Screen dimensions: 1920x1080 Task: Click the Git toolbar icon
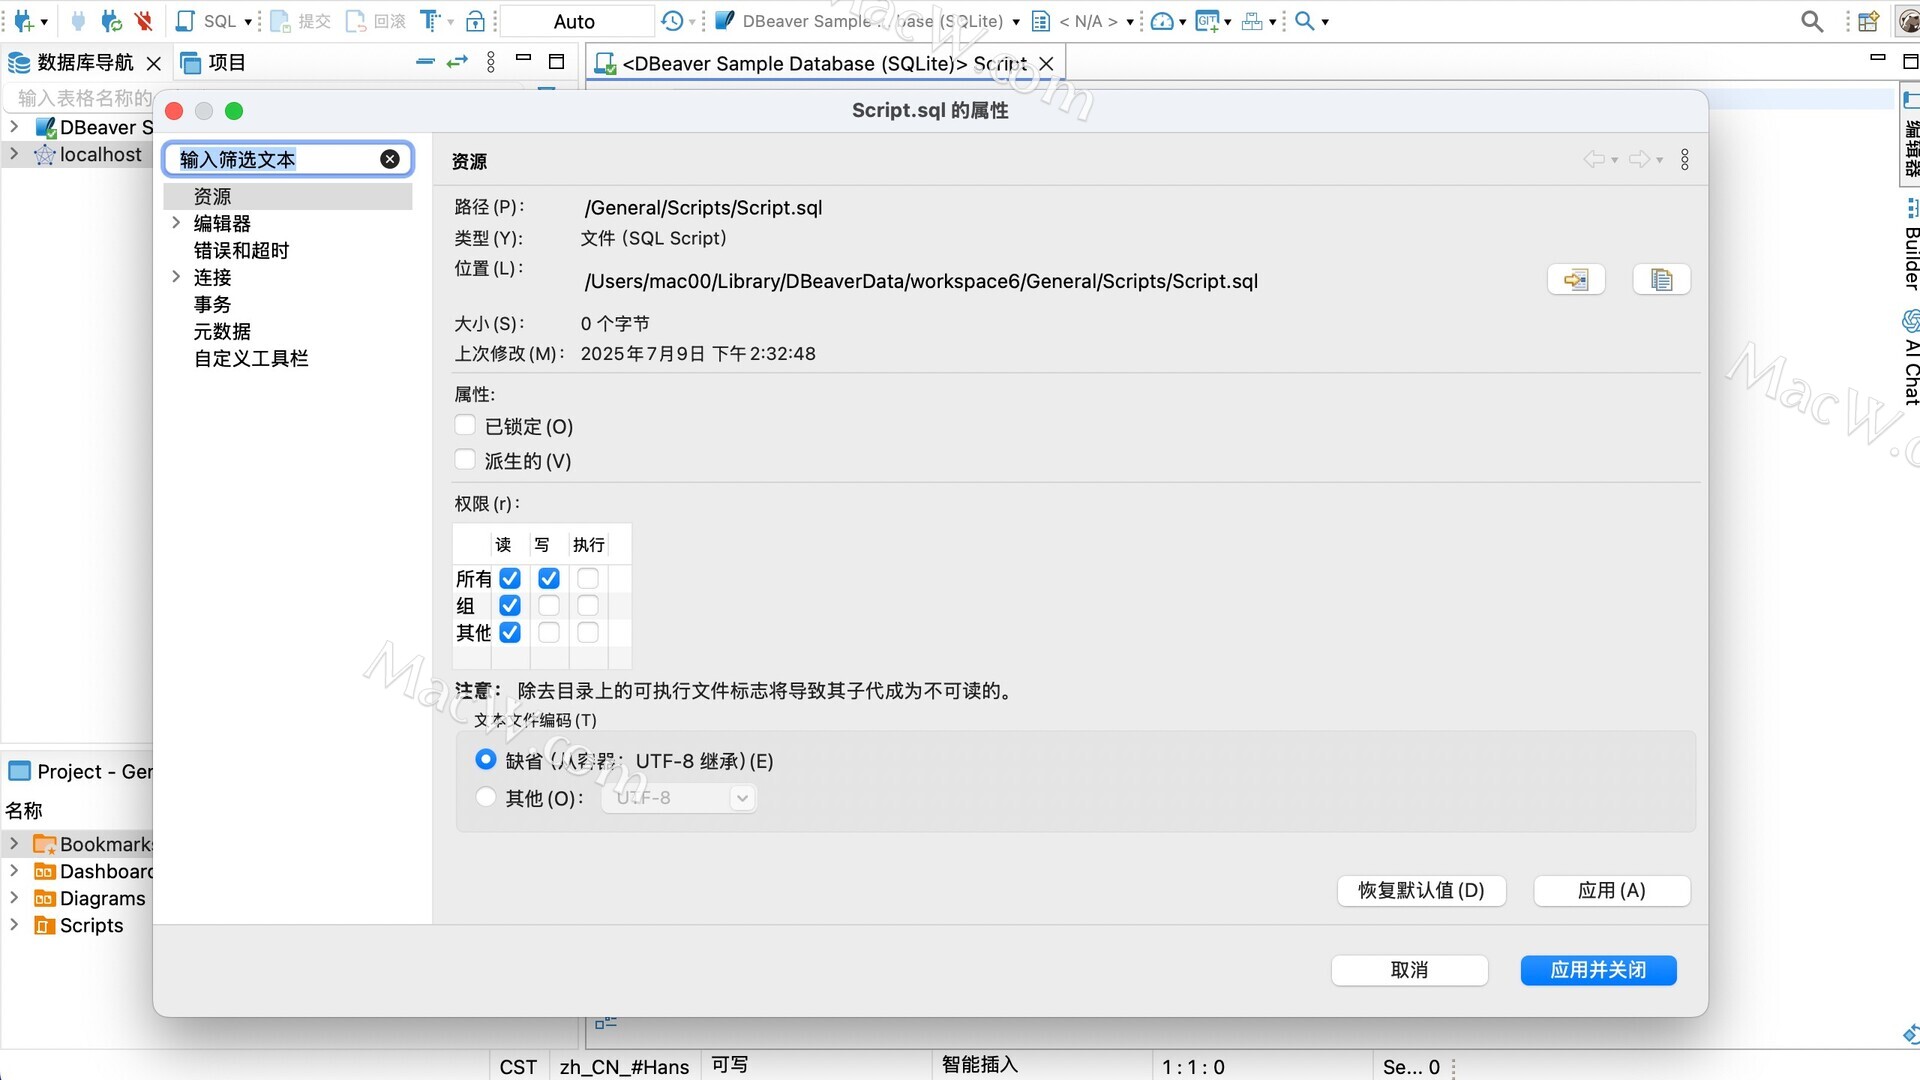(x=1207, y=21)
